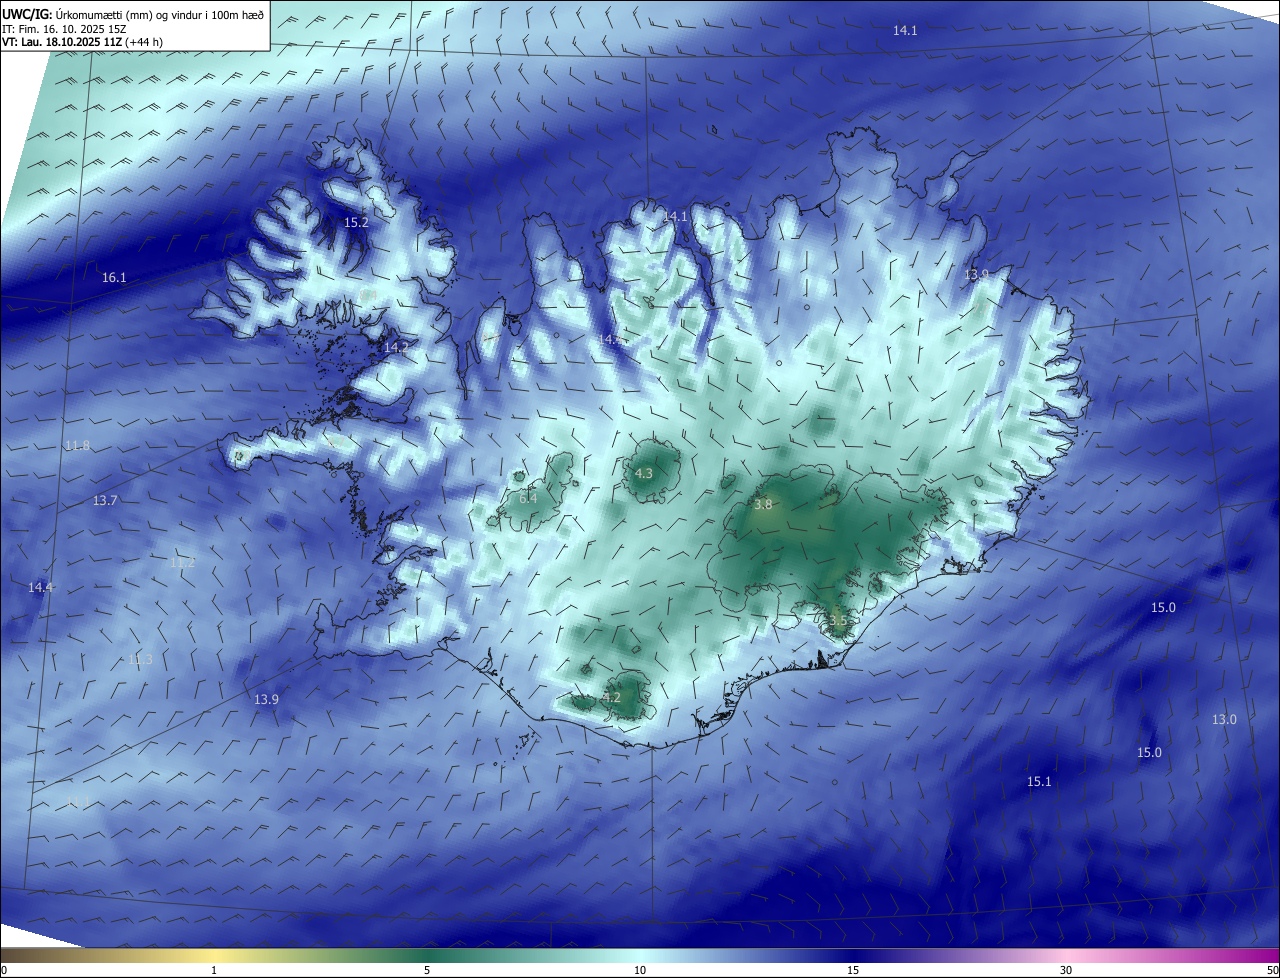Image resolution: width=1280 pixels, height=978 pixels.
Task: Click the 15.1 value in the southeast sea
Action: [1039, 781]
